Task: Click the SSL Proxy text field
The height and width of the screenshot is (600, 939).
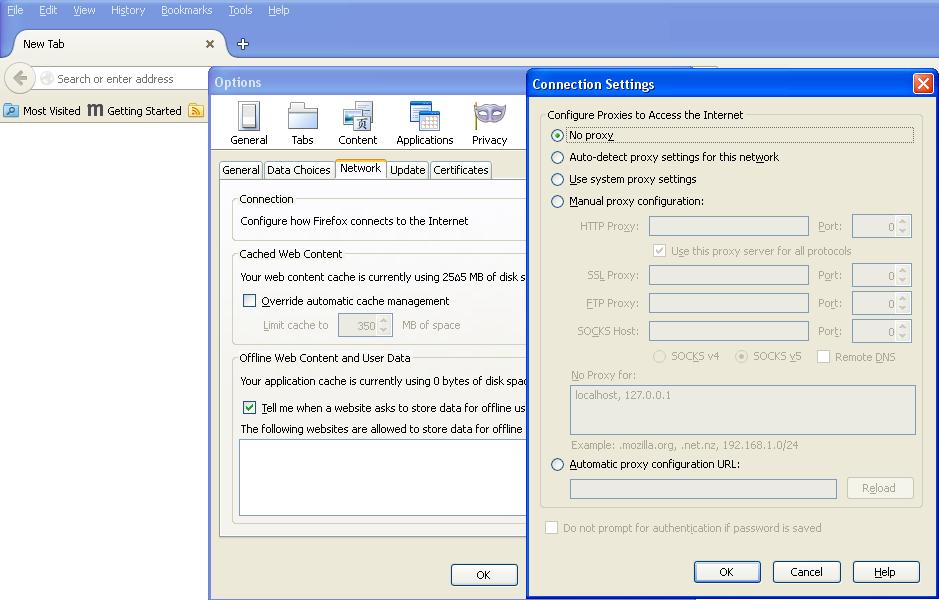Action: pos(729,275)
